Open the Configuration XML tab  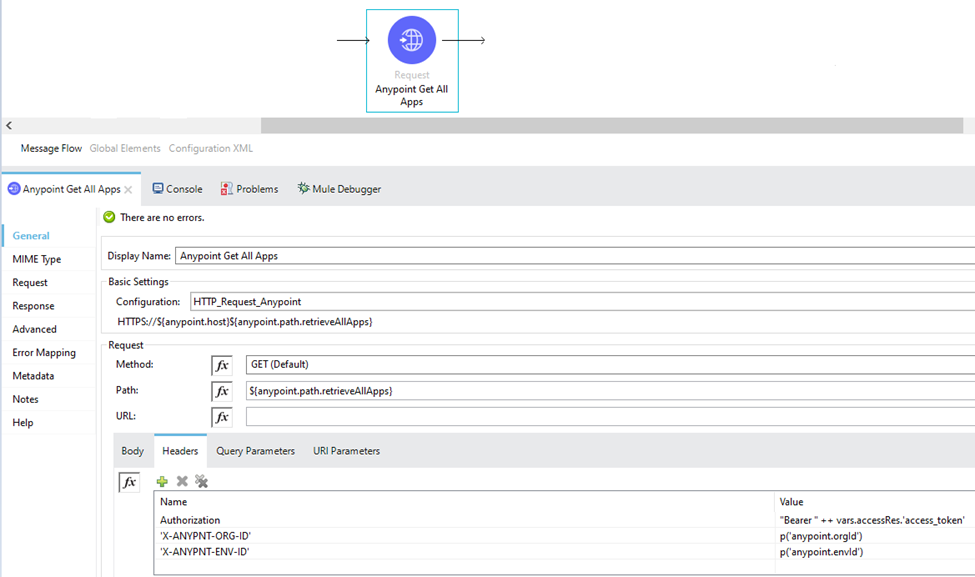(211, 149)
